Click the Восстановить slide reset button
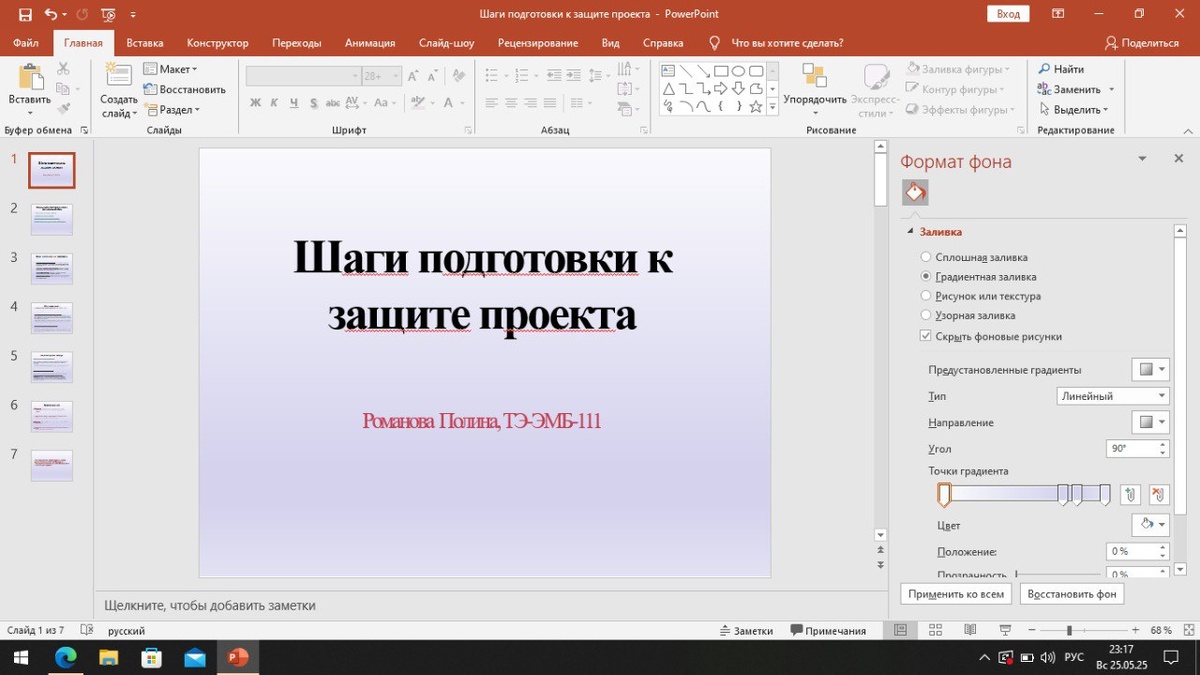Screen dimensions: 1200x675 (184, 89)
